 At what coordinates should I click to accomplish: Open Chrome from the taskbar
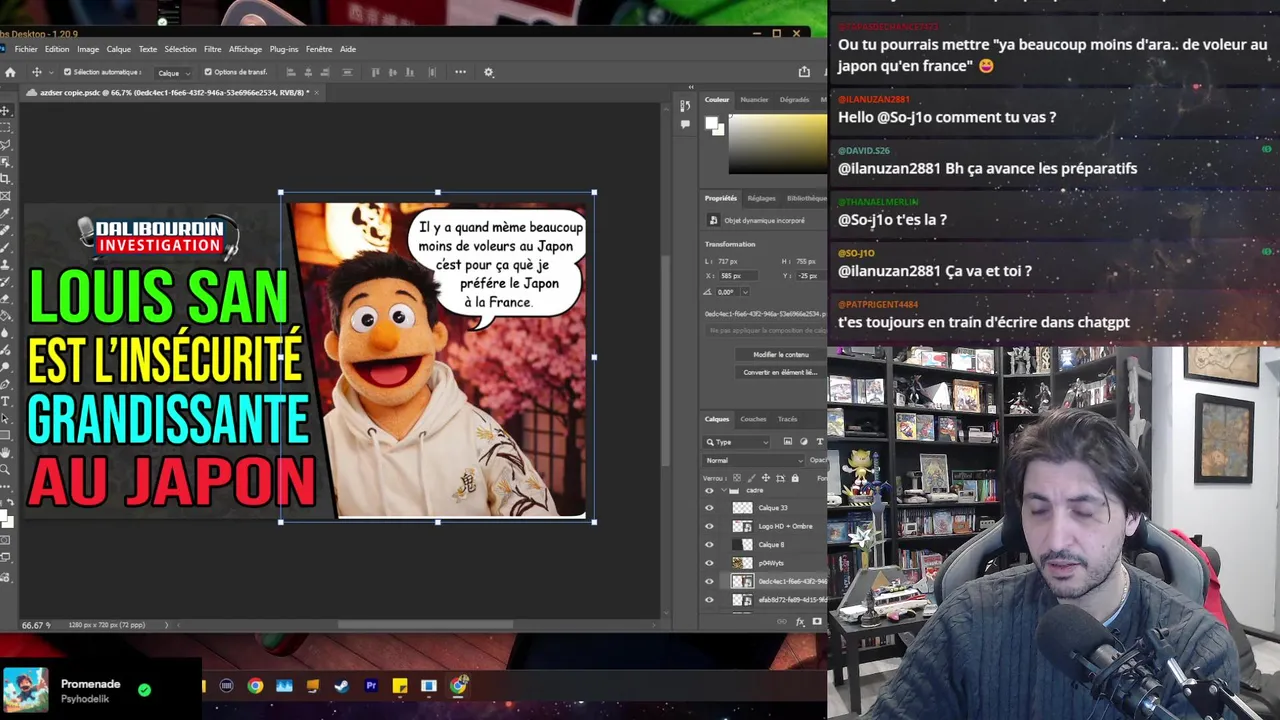click(255, 685)
